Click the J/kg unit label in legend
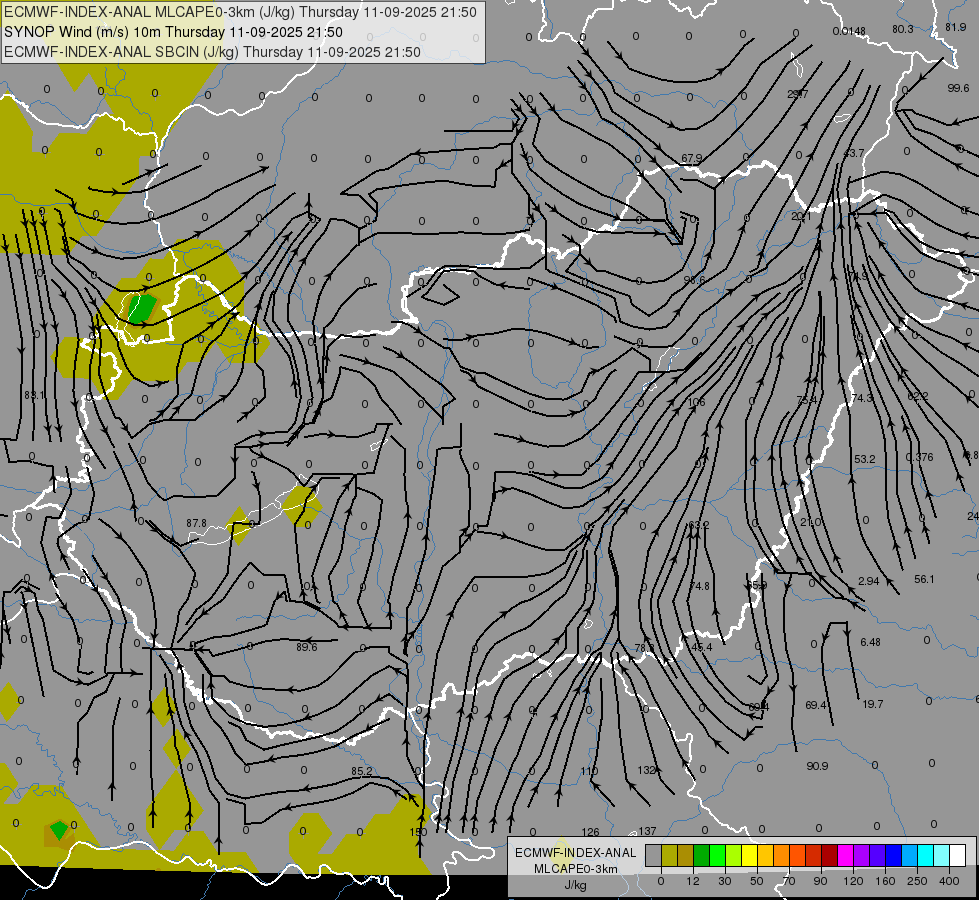Screen dimensions: 979x900 (x=576, y=885)
